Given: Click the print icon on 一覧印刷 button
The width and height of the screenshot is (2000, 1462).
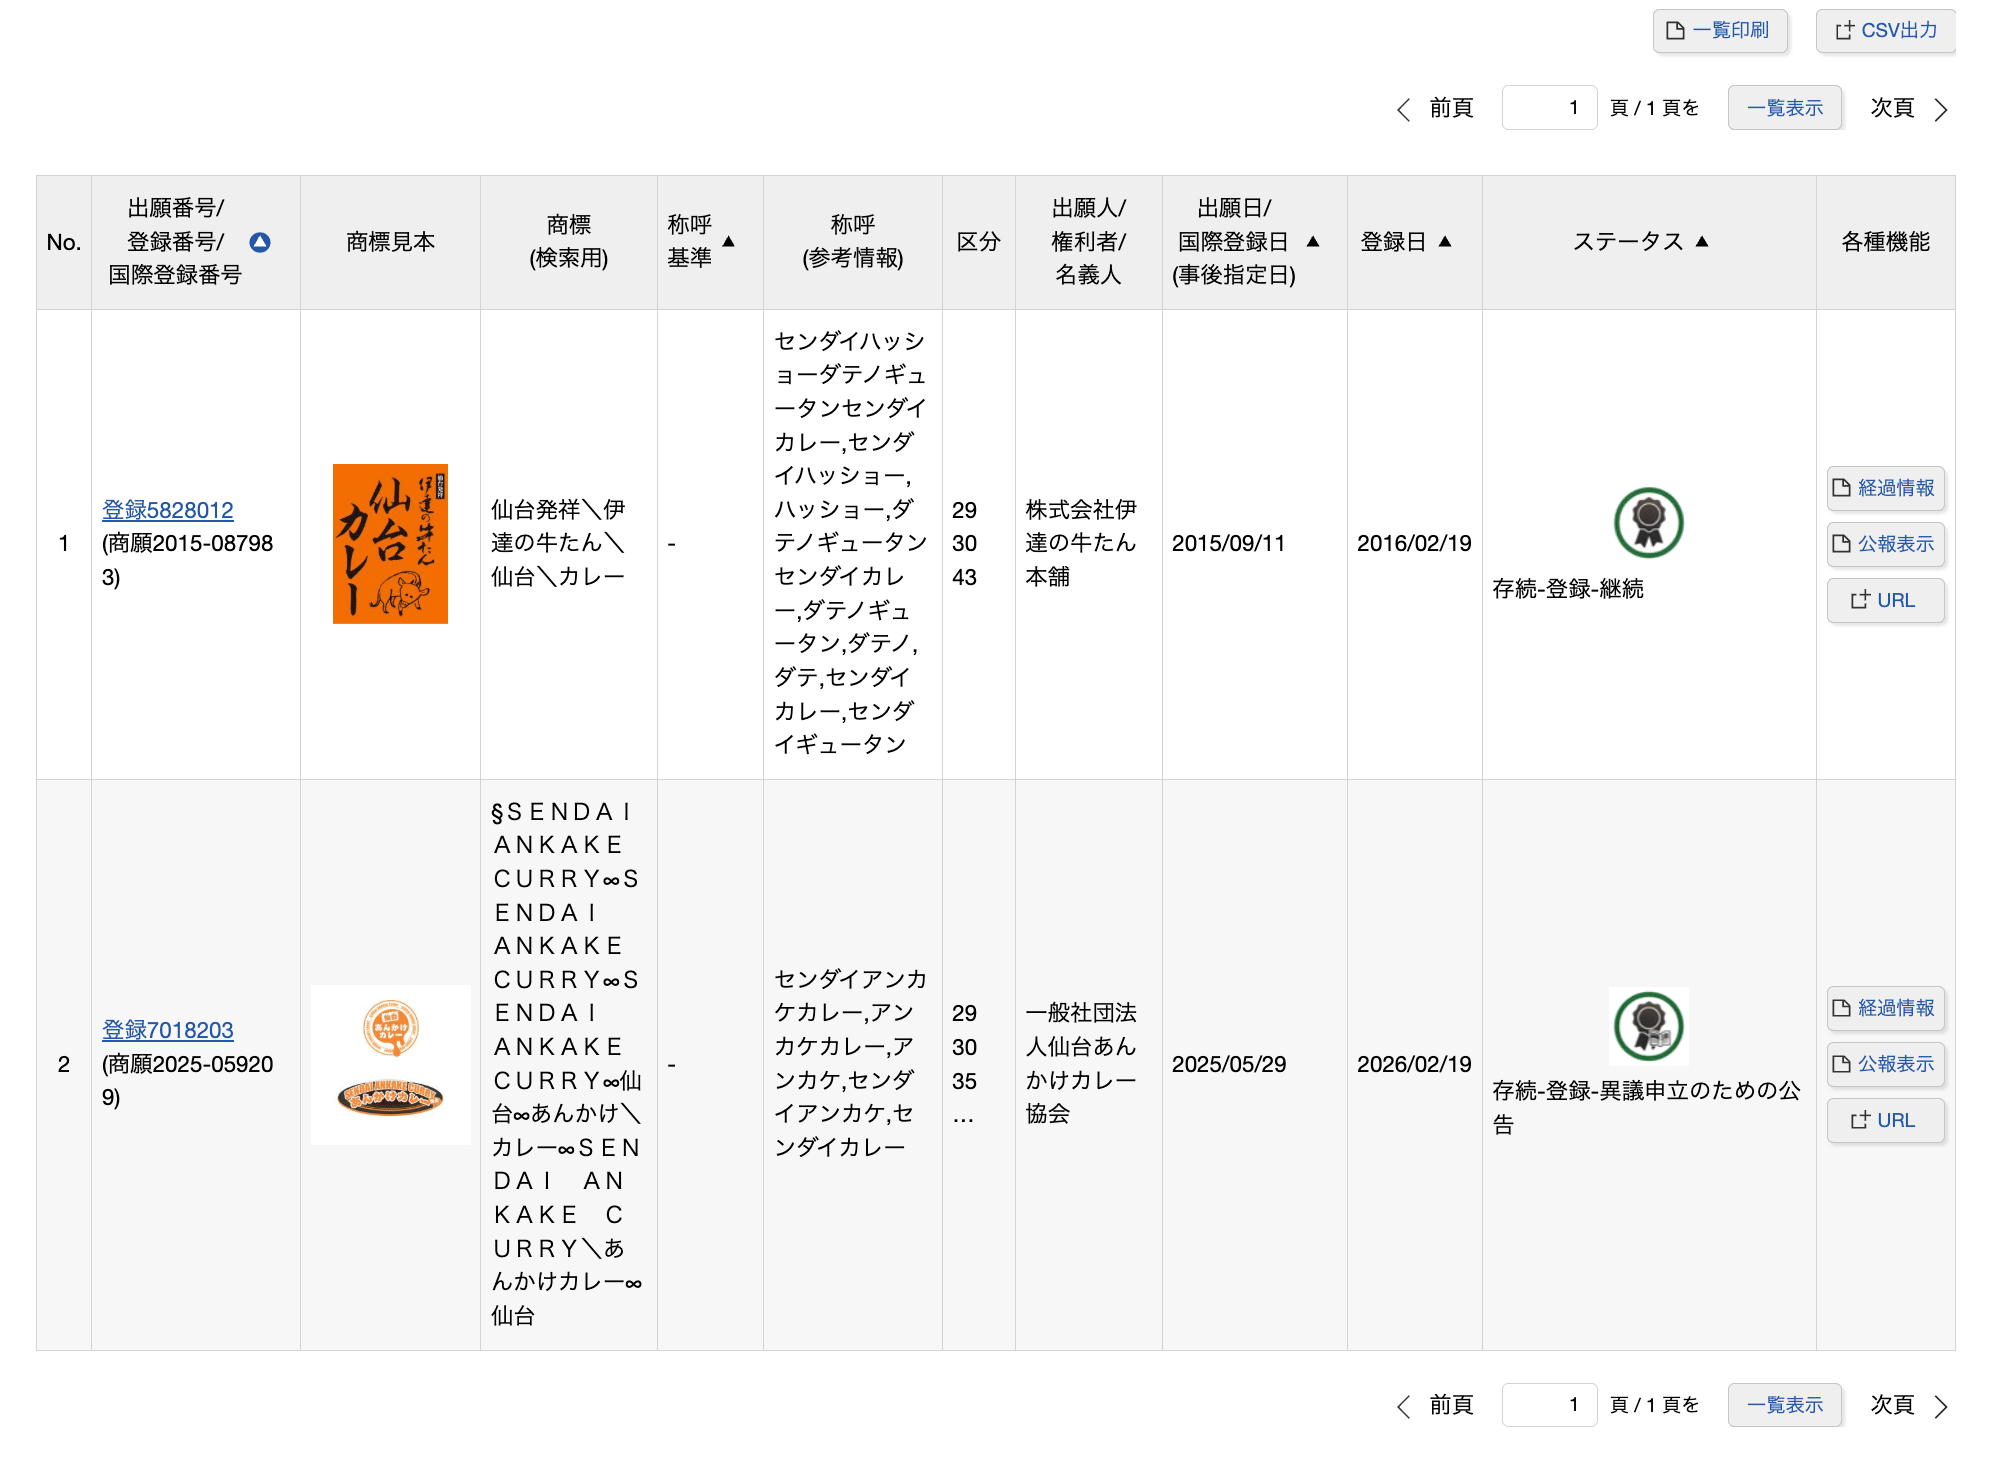Looking at the screenshot, I should [1677, 30].
